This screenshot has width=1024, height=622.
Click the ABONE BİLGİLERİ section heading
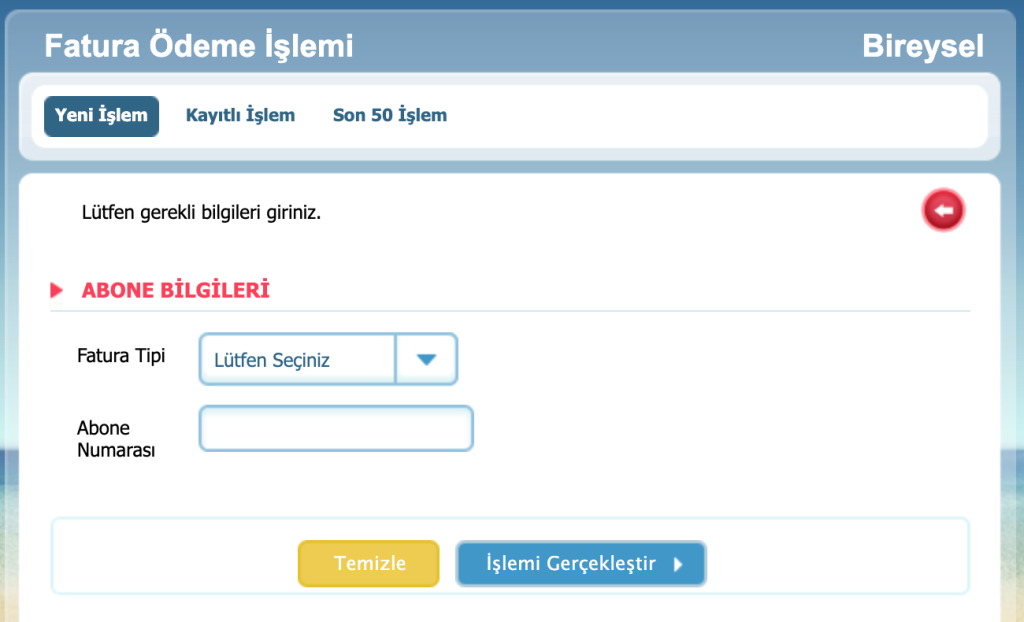tap(176, 291)
